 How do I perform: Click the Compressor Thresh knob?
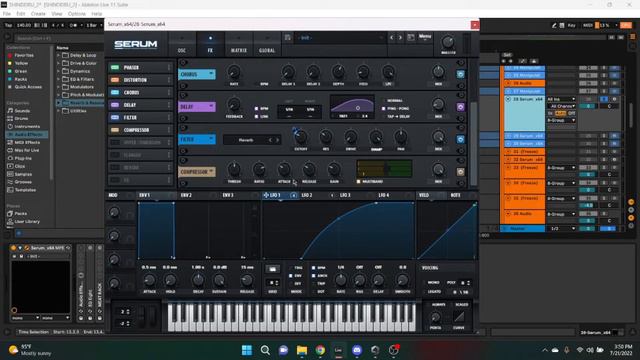[234, 169]
